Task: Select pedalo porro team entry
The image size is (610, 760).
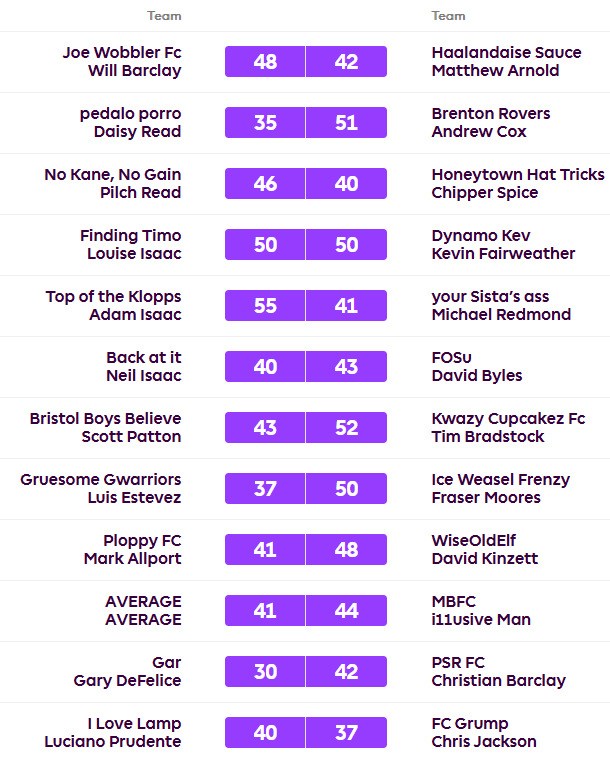Action: (x=130, y=114)
